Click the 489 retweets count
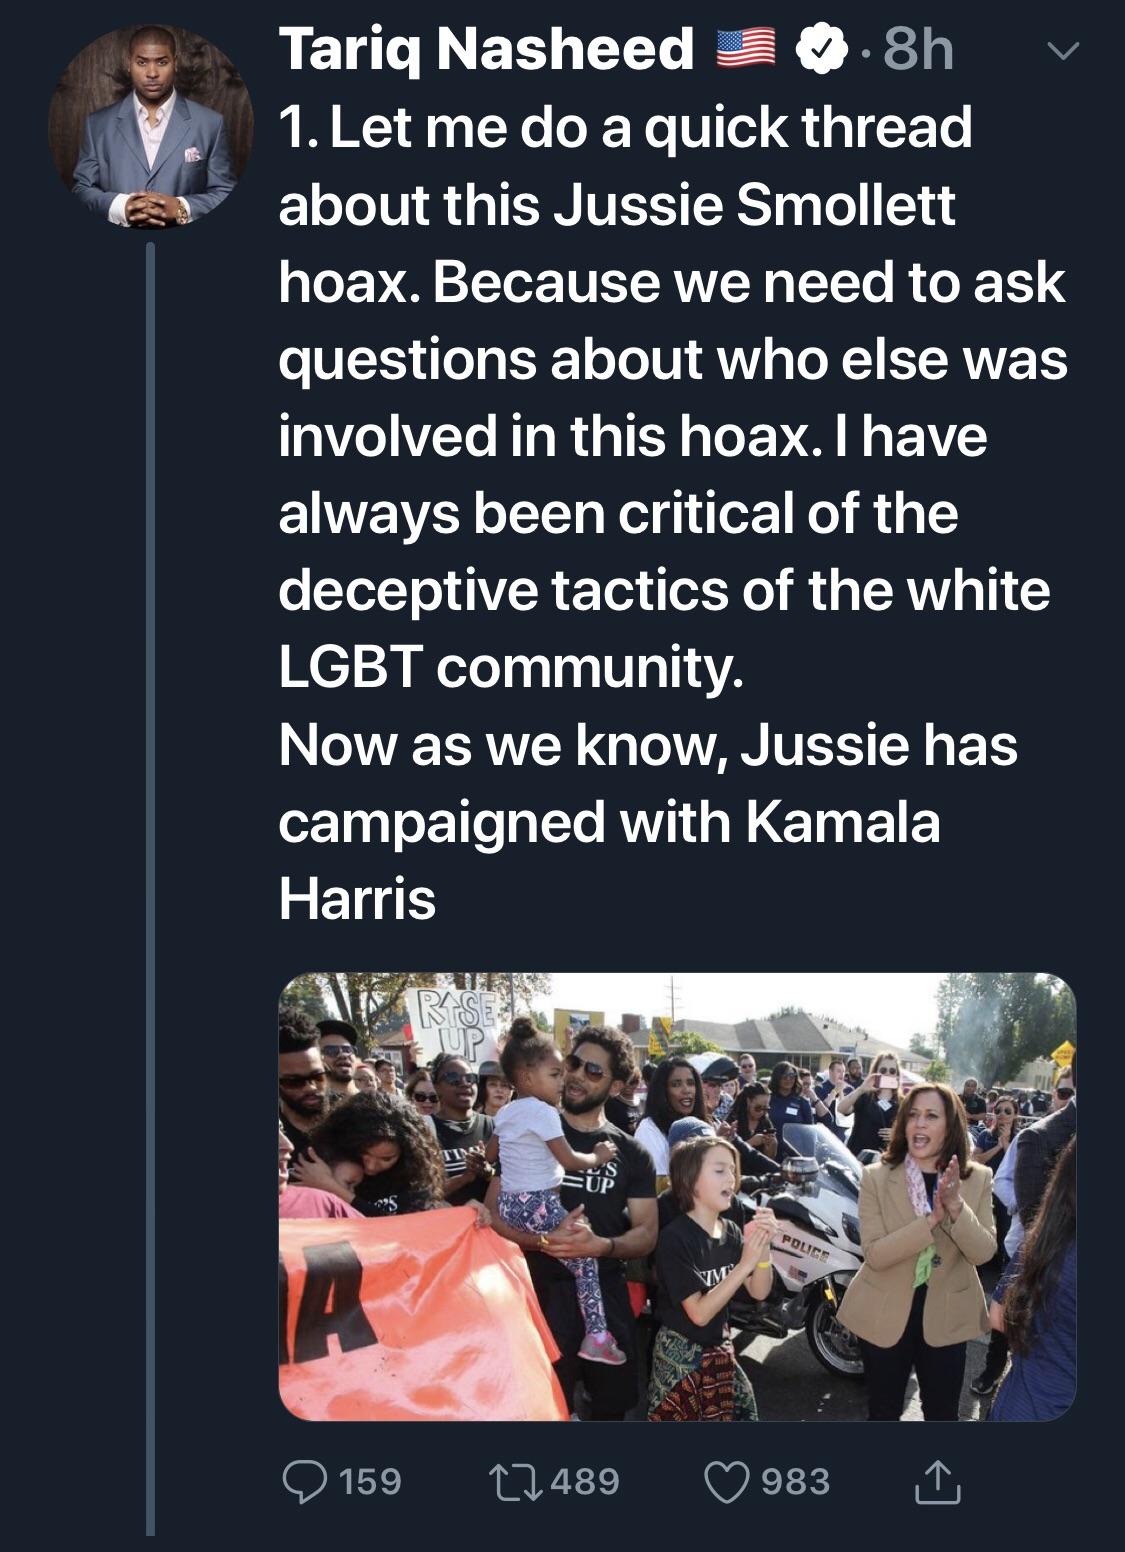The image size is (1125, 1552). (585, 1482)
